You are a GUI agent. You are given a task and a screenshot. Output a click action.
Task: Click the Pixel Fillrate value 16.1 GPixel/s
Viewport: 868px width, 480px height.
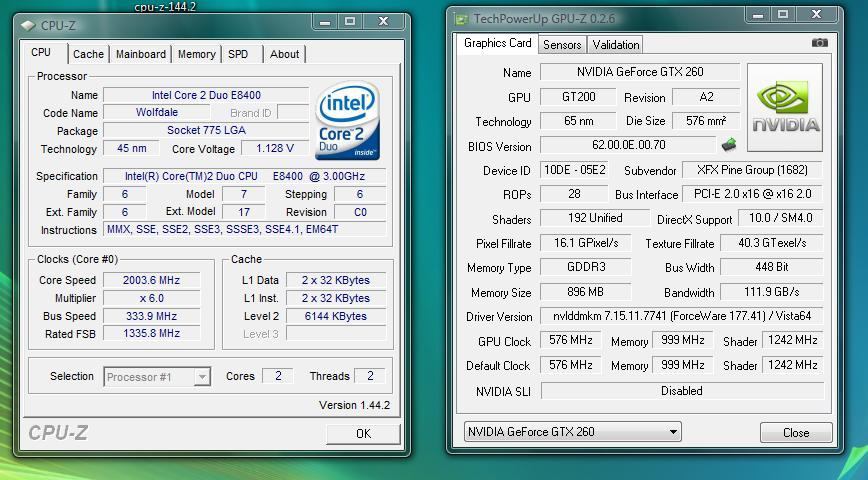click(585, 242)
